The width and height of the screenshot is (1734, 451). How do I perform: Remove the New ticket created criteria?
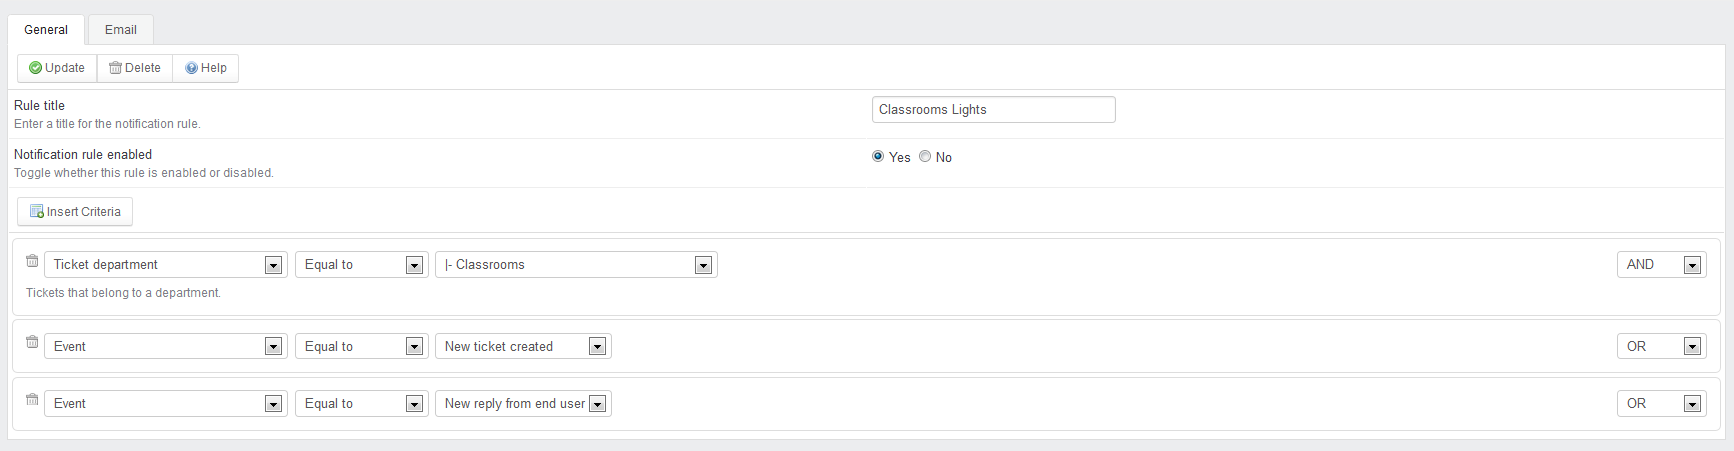[x=32, y=342]
